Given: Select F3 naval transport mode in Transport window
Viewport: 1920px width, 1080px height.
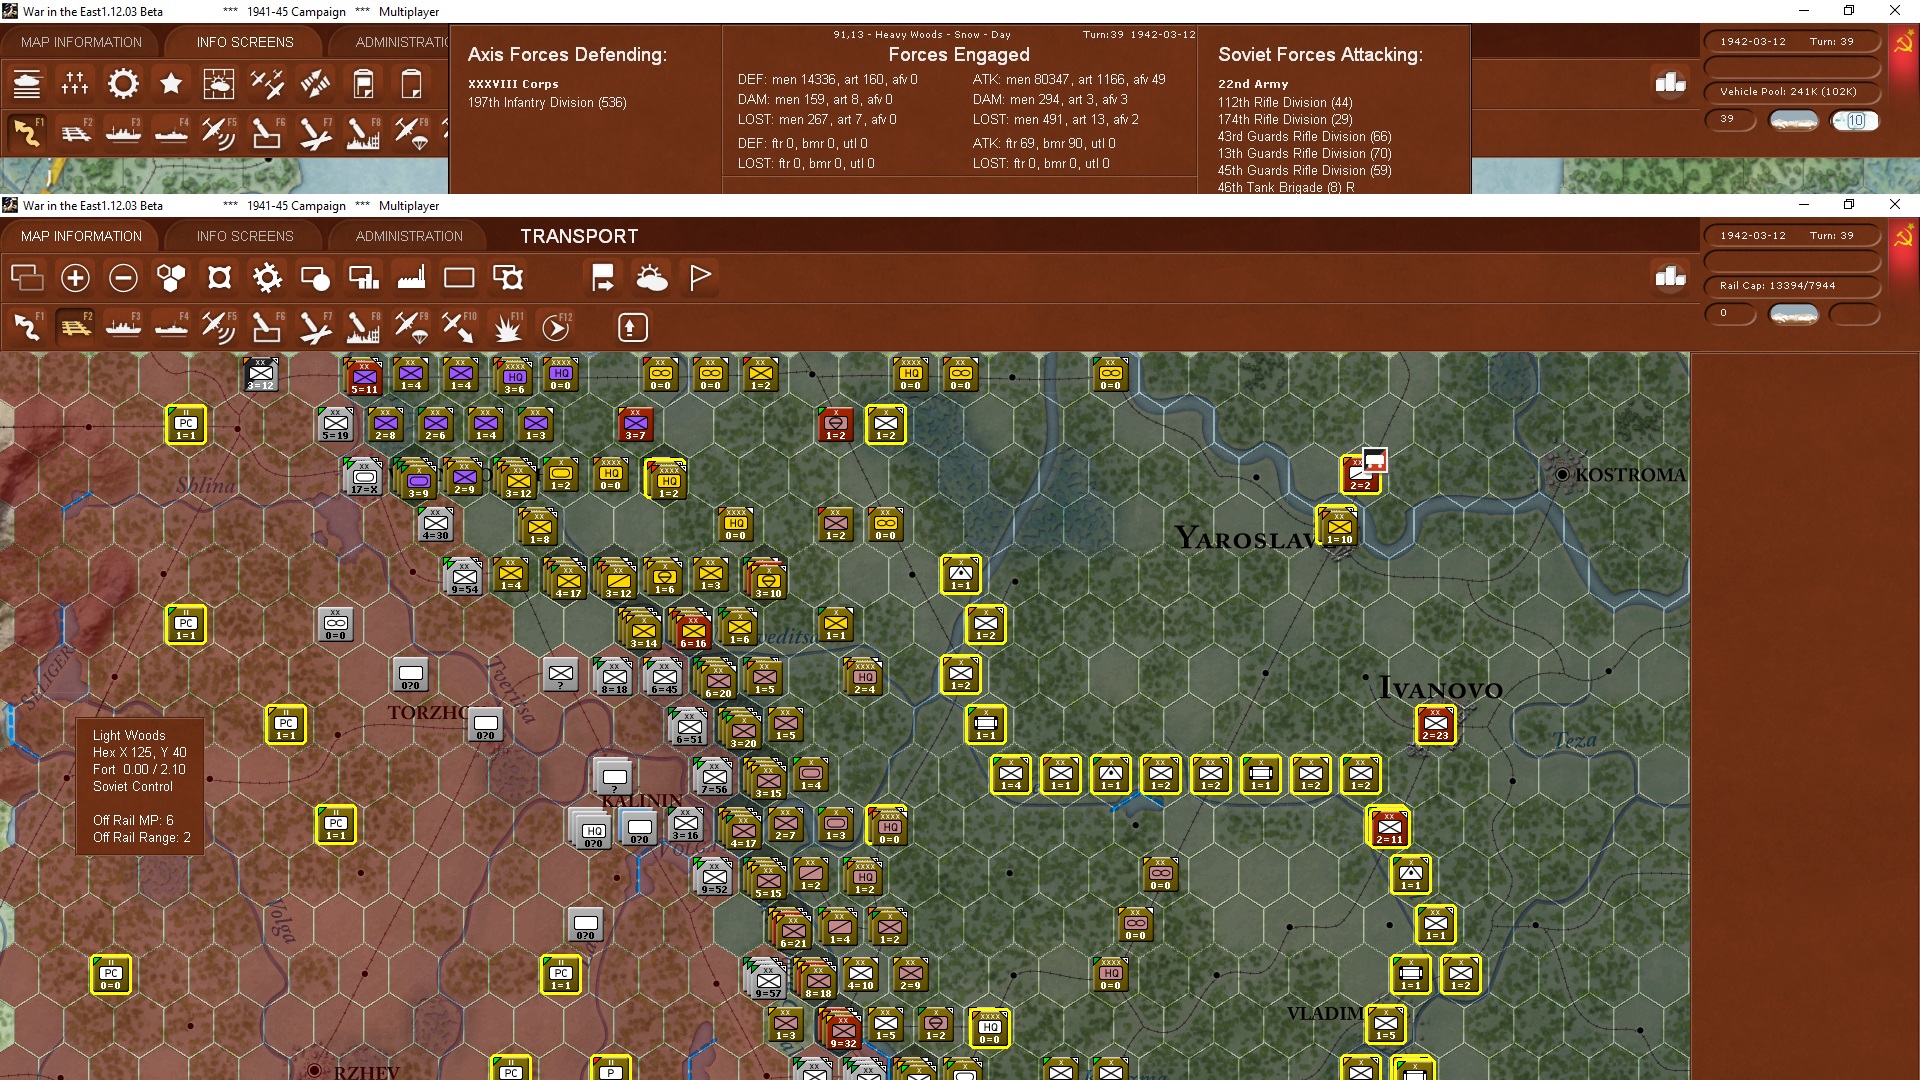Looking at the screenshot, I should pos(123,327).
